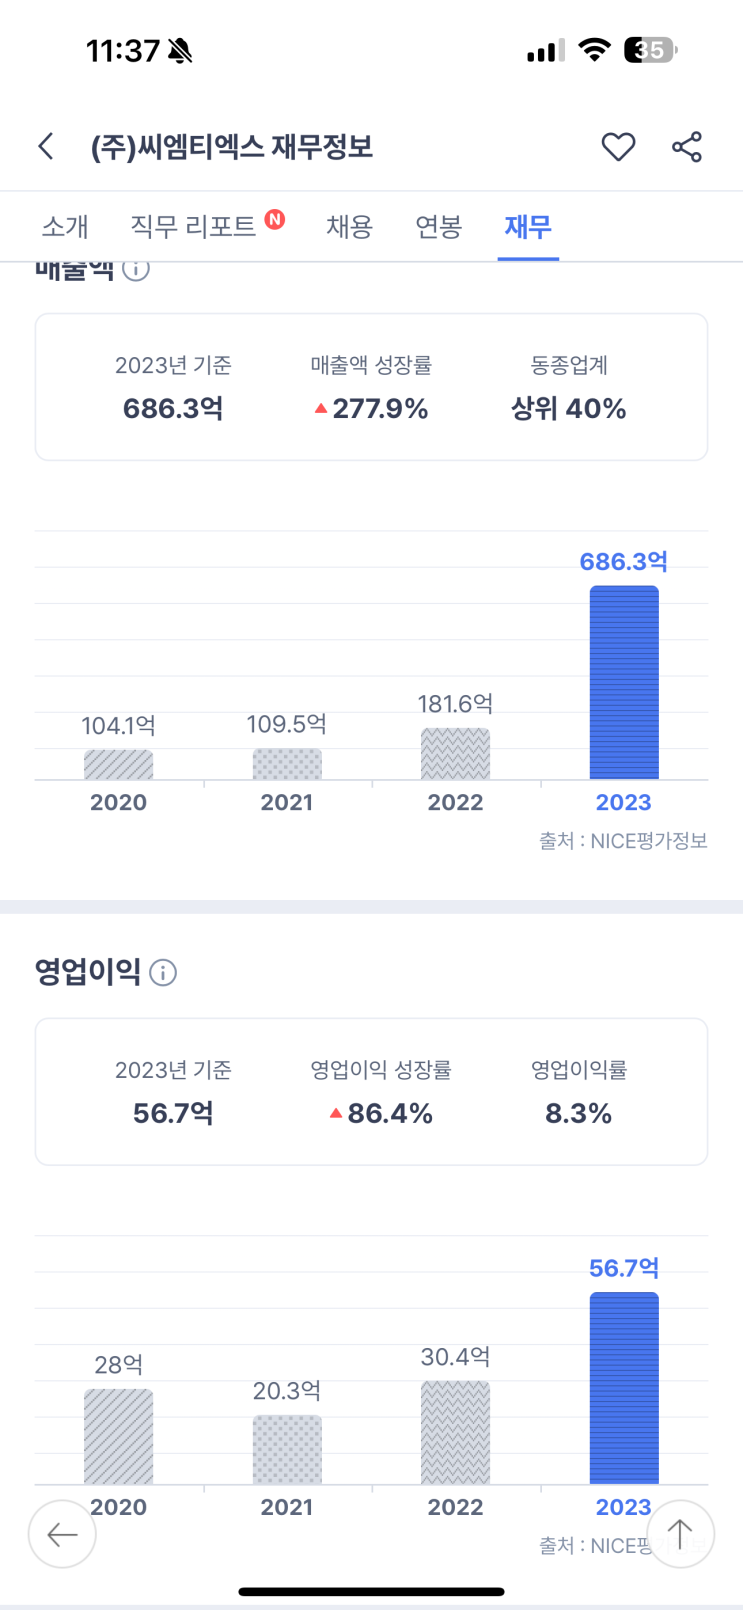Tap the blue 2023 revenue bar
743x1610 pixels.
624,682
